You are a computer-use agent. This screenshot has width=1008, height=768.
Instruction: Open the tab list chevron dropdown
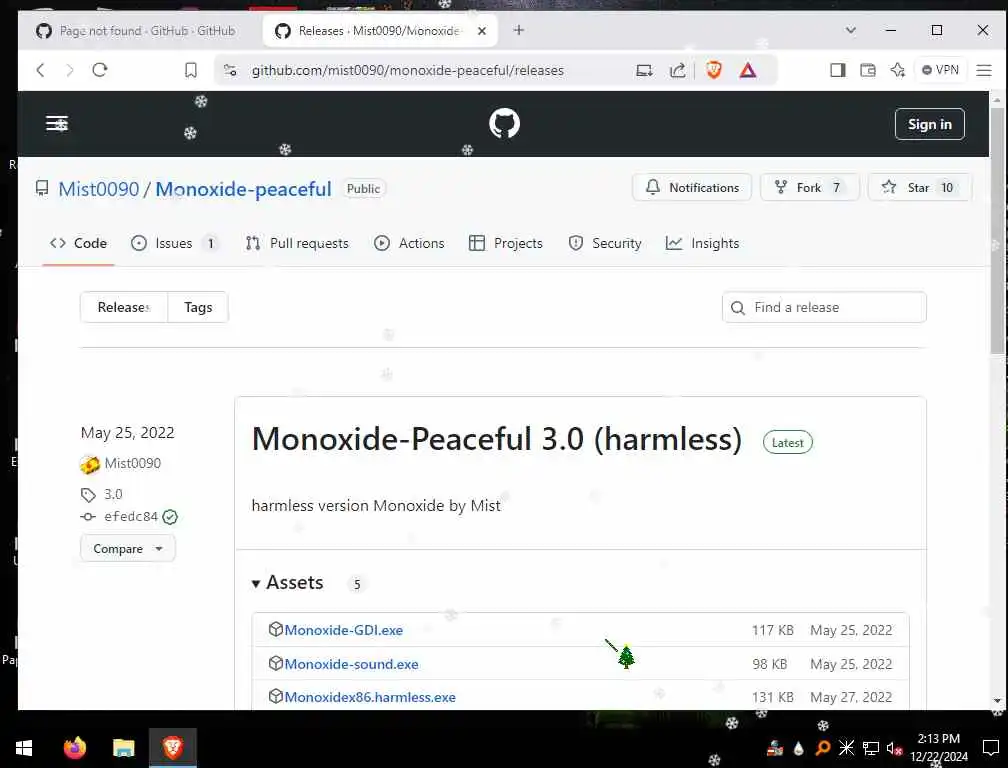tap(850, 30)
